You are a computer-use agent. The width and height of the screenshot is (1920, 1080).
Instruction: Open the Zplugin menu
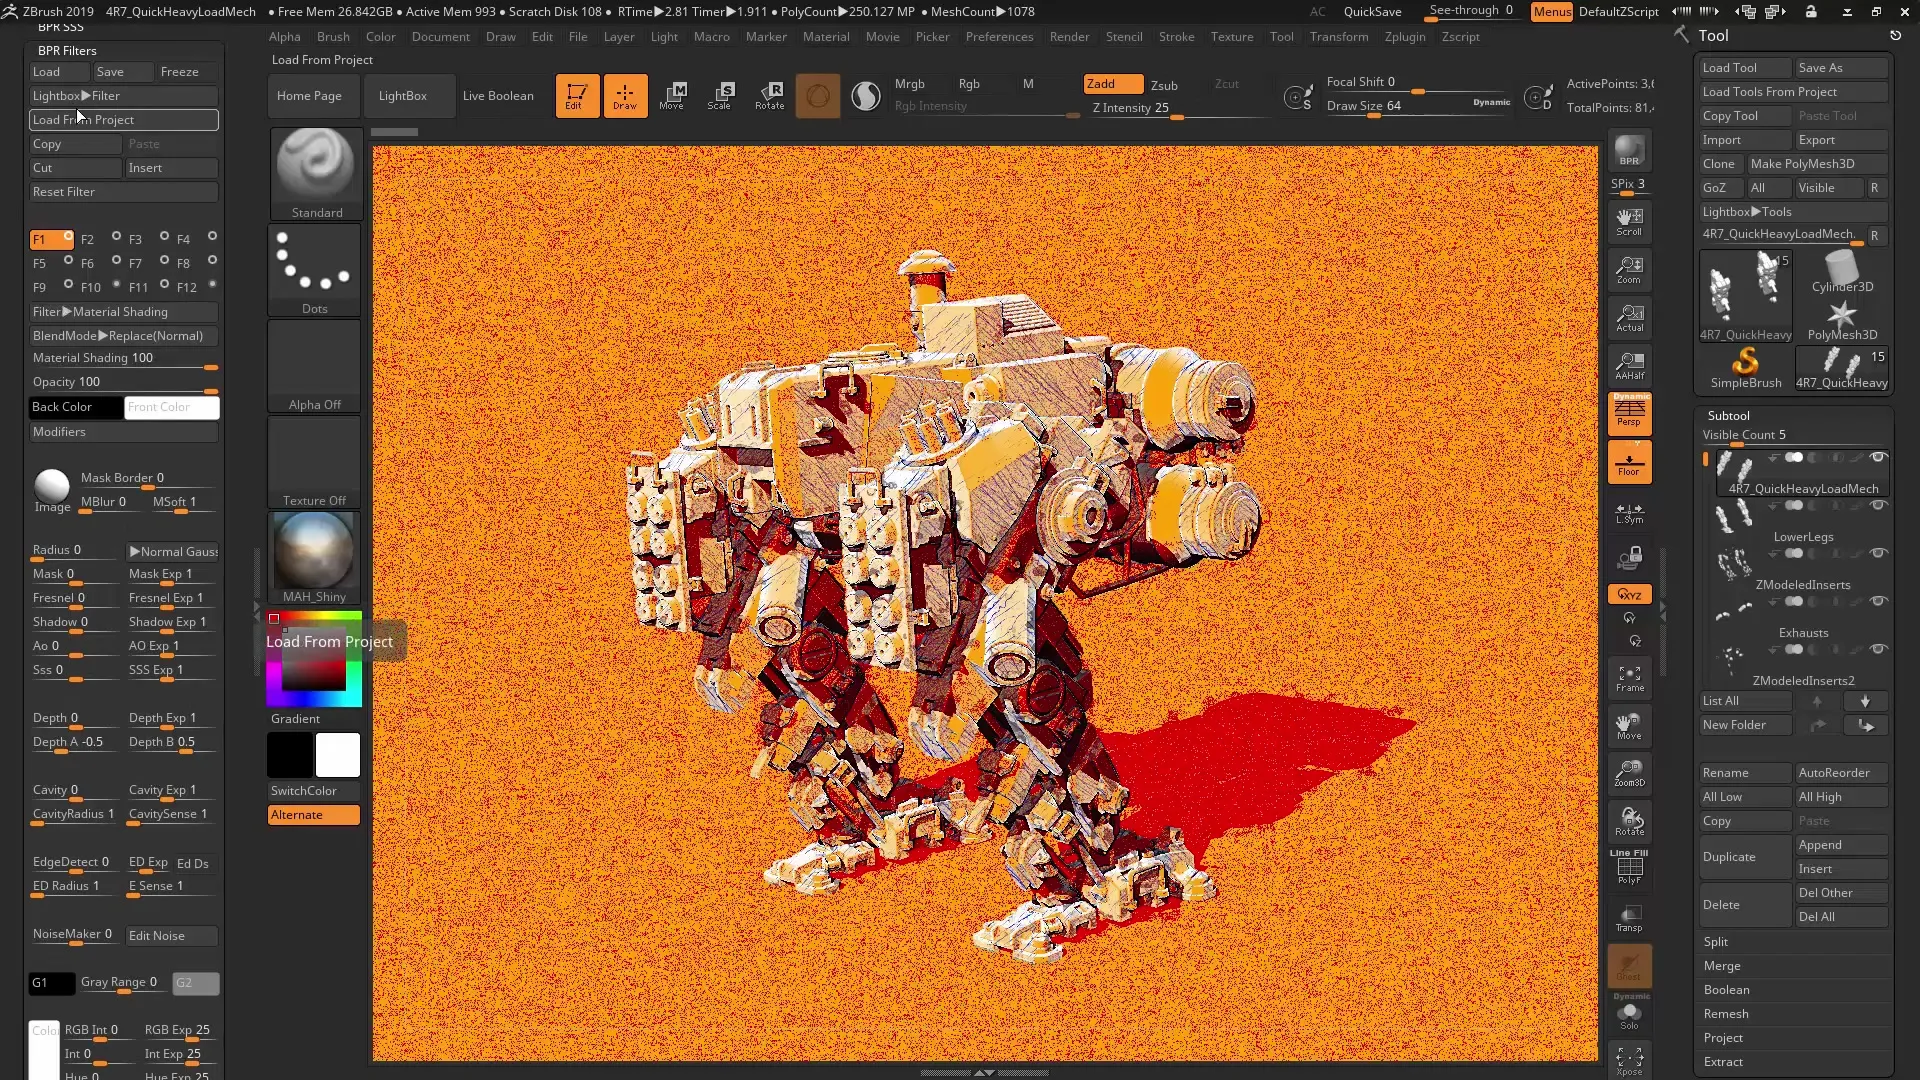(x=1405, y=37)
